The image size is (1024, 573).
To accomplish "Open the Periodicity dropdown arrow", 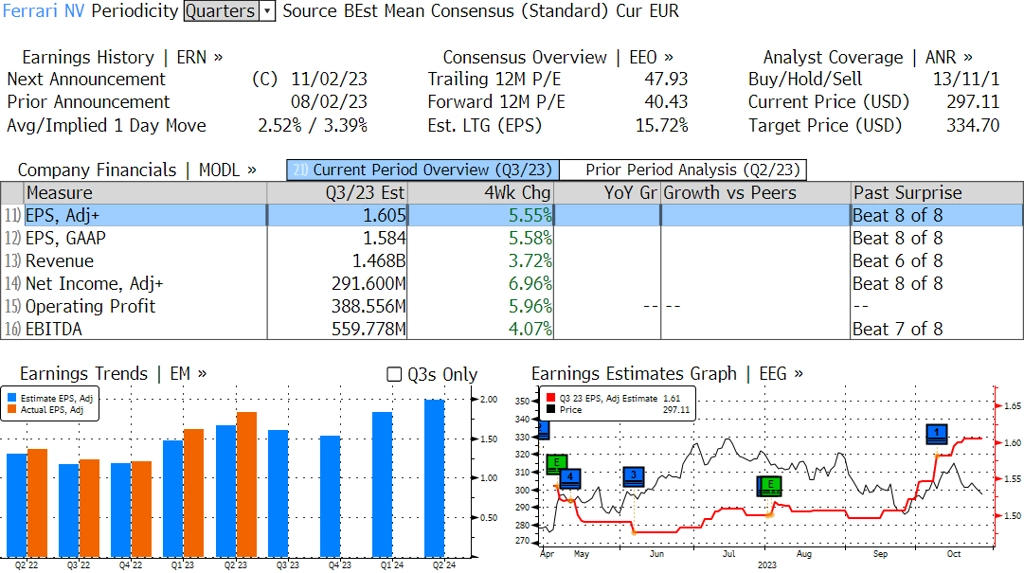I will (267, 11).
